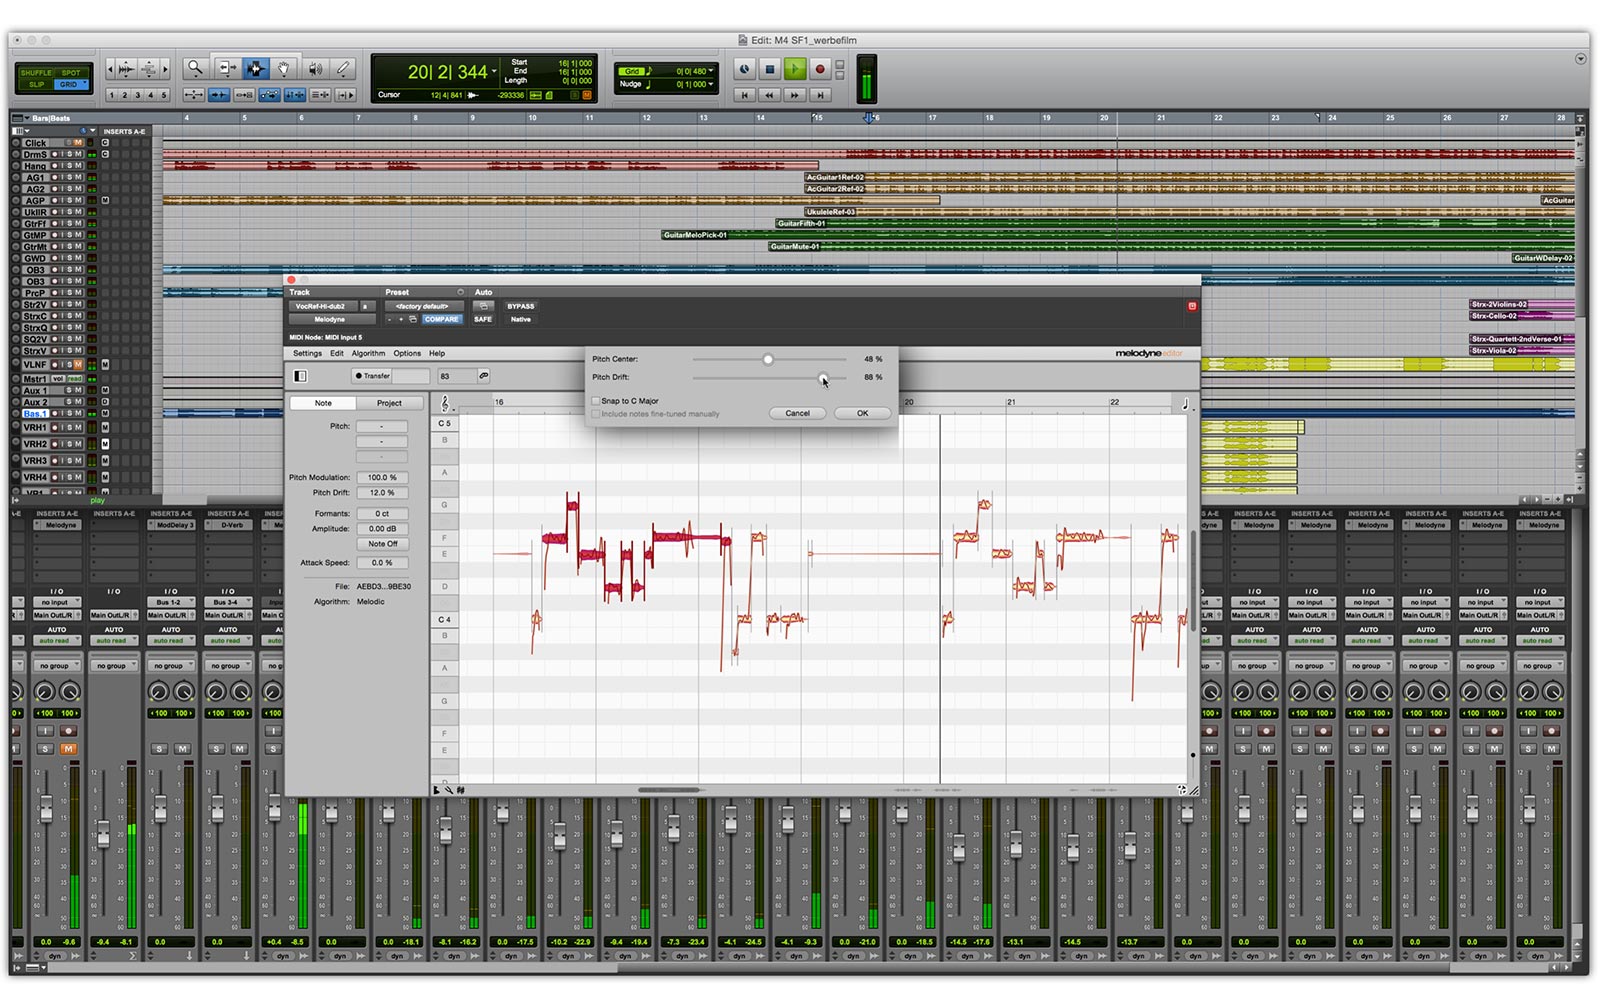This screenshot has width=1600, height=1007.
Task: Click the audio zoom waveform icon
Action: [126, 69]
